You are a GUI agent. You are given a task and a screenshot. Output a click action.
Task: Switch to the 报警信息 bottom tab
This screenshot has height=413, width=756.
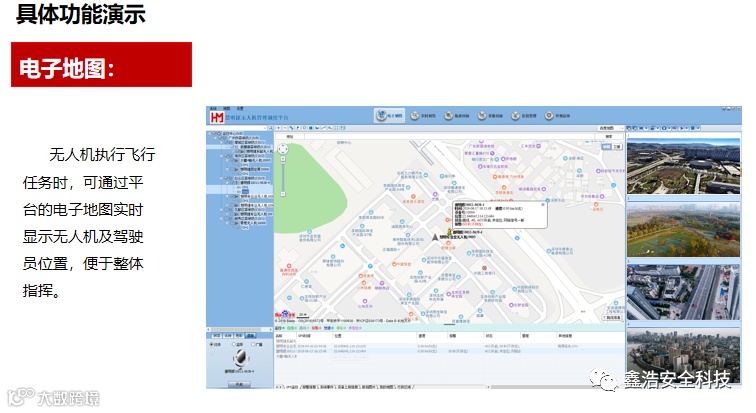coord(309,387)
